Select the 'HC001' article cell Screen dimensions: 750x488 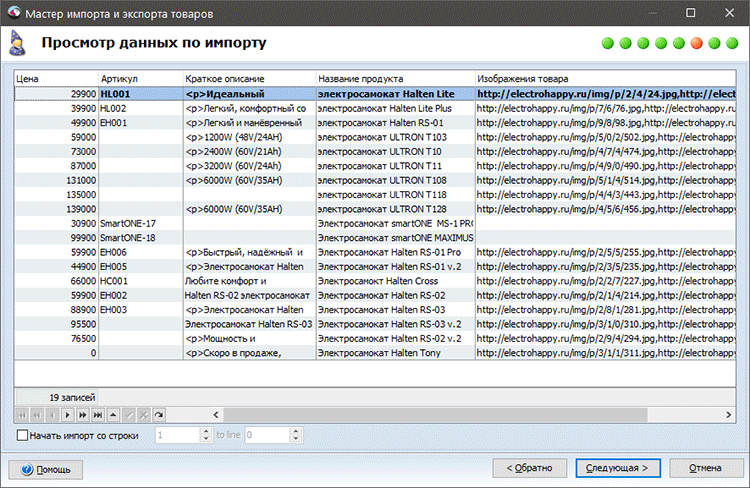[141, 281]
